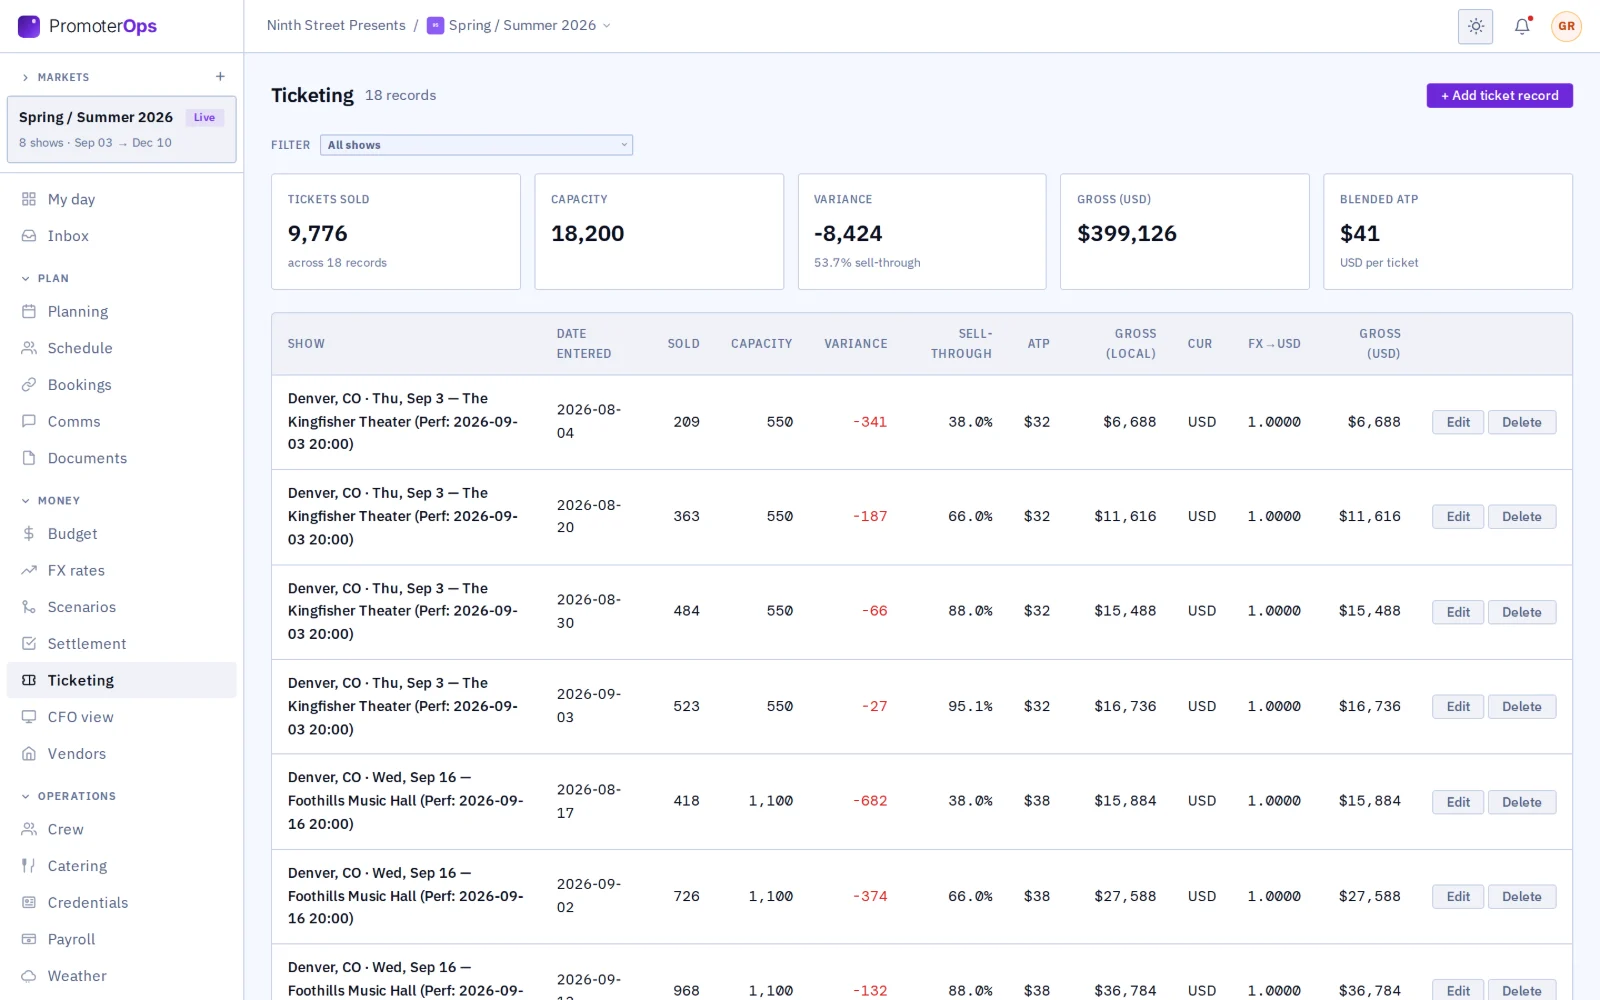Edit the 2026-08-04 Kingfisher record
The height and width of the screenshot is (1000, 1600).
click(1458, 422)
